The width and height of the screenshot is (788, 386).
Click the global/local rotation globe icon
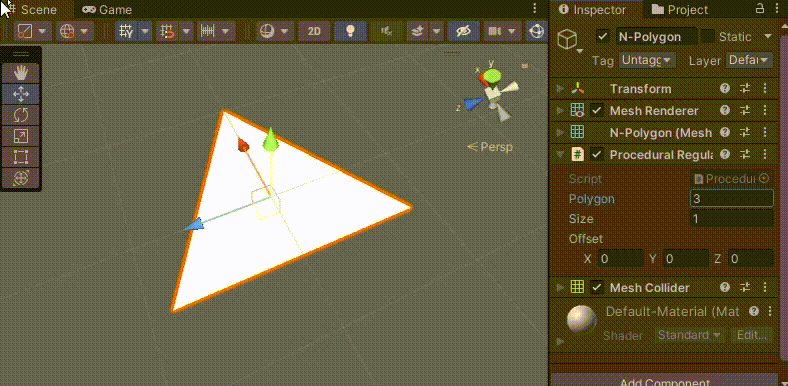(x=67, y=31)
